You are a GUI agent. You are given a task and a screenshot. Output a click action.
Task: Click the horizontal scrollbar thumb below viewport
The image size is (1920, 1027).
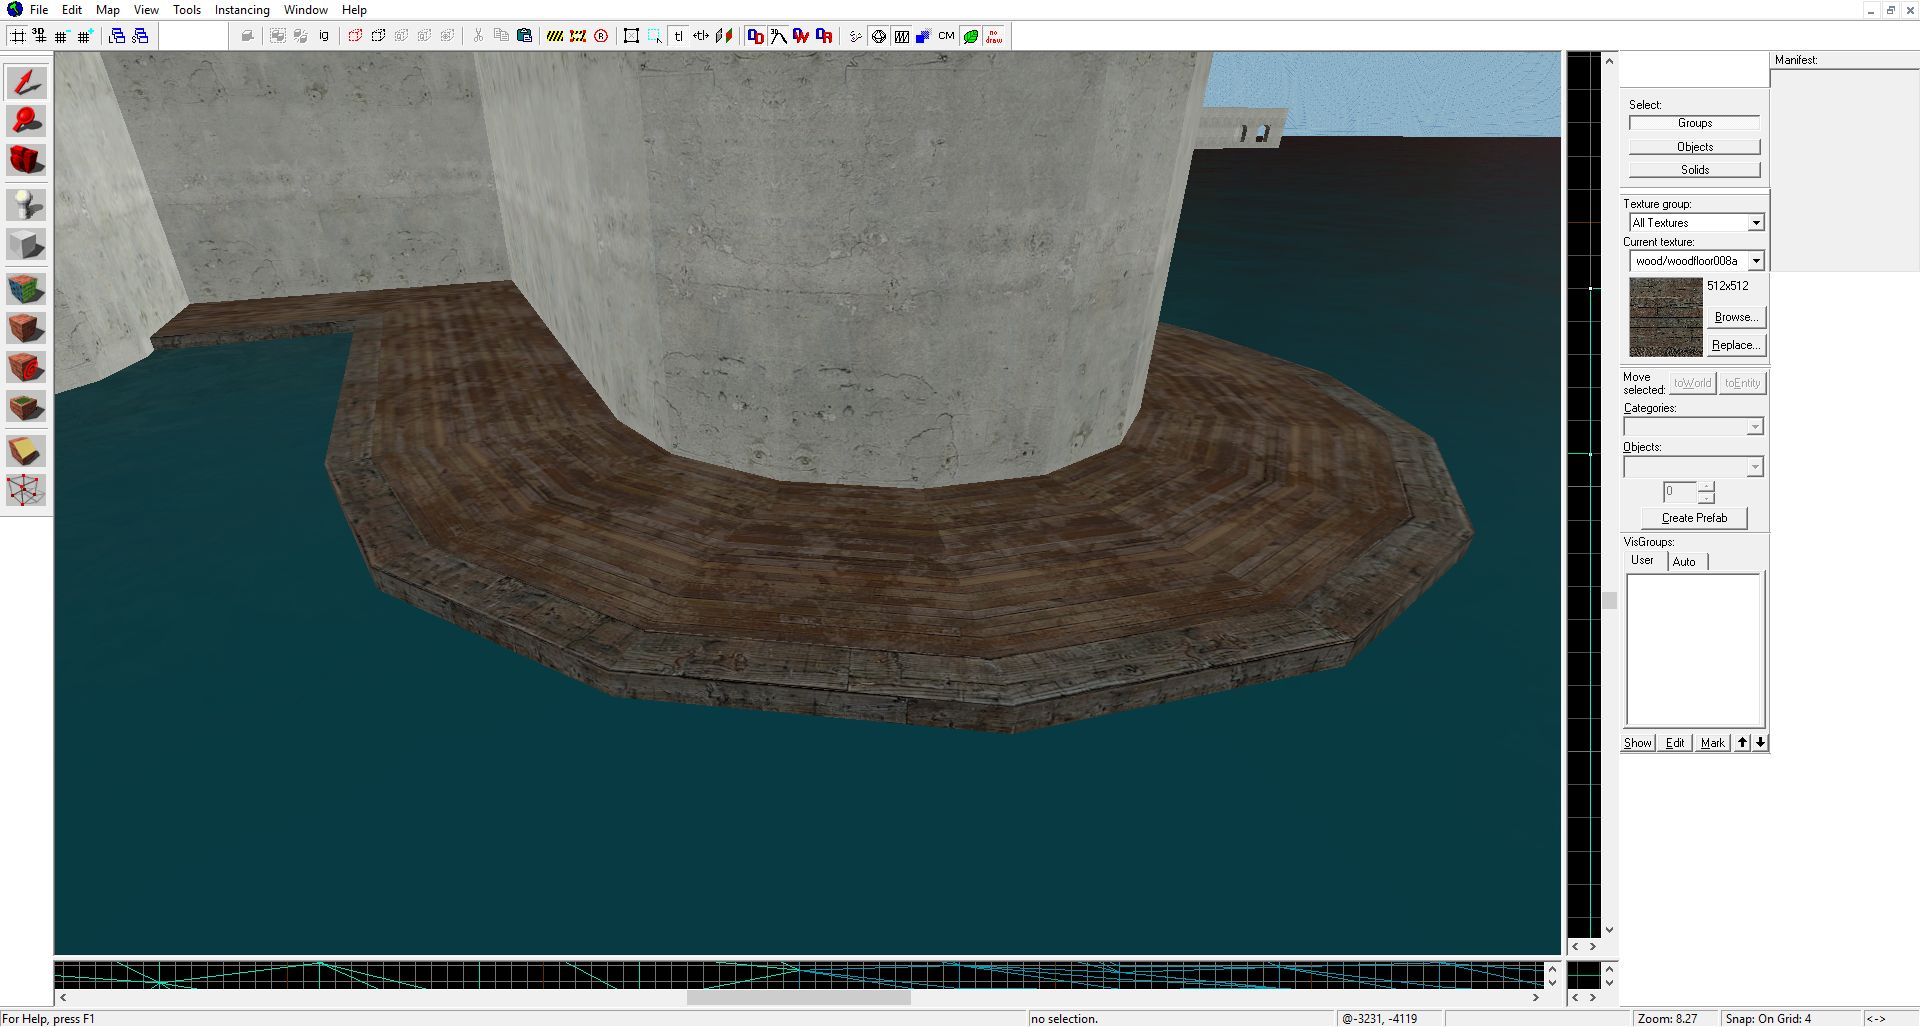[798, 997]
